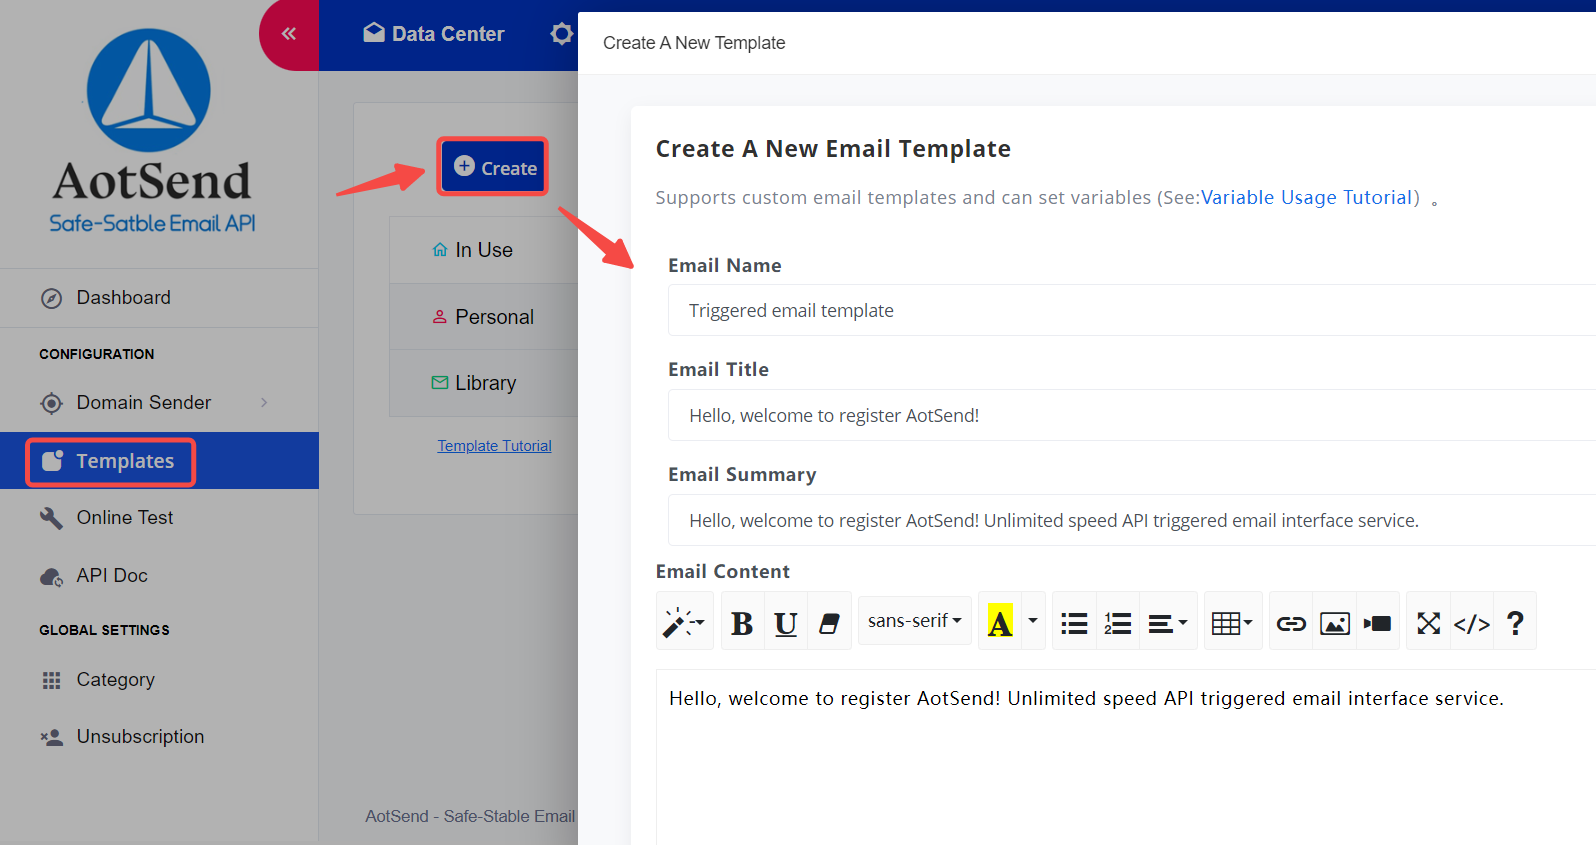Insert an unordered bullet list
The width and height of the screenshot is (1596, 845).
[x=1074, y=622]
